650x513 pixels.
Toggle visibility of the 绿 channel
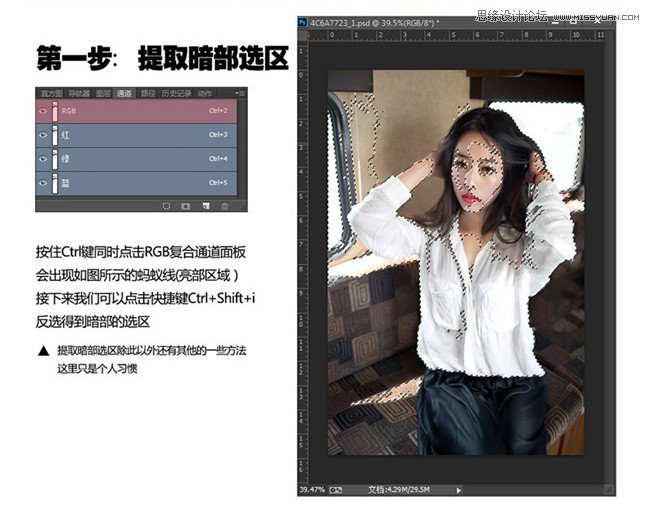point(43,159)
